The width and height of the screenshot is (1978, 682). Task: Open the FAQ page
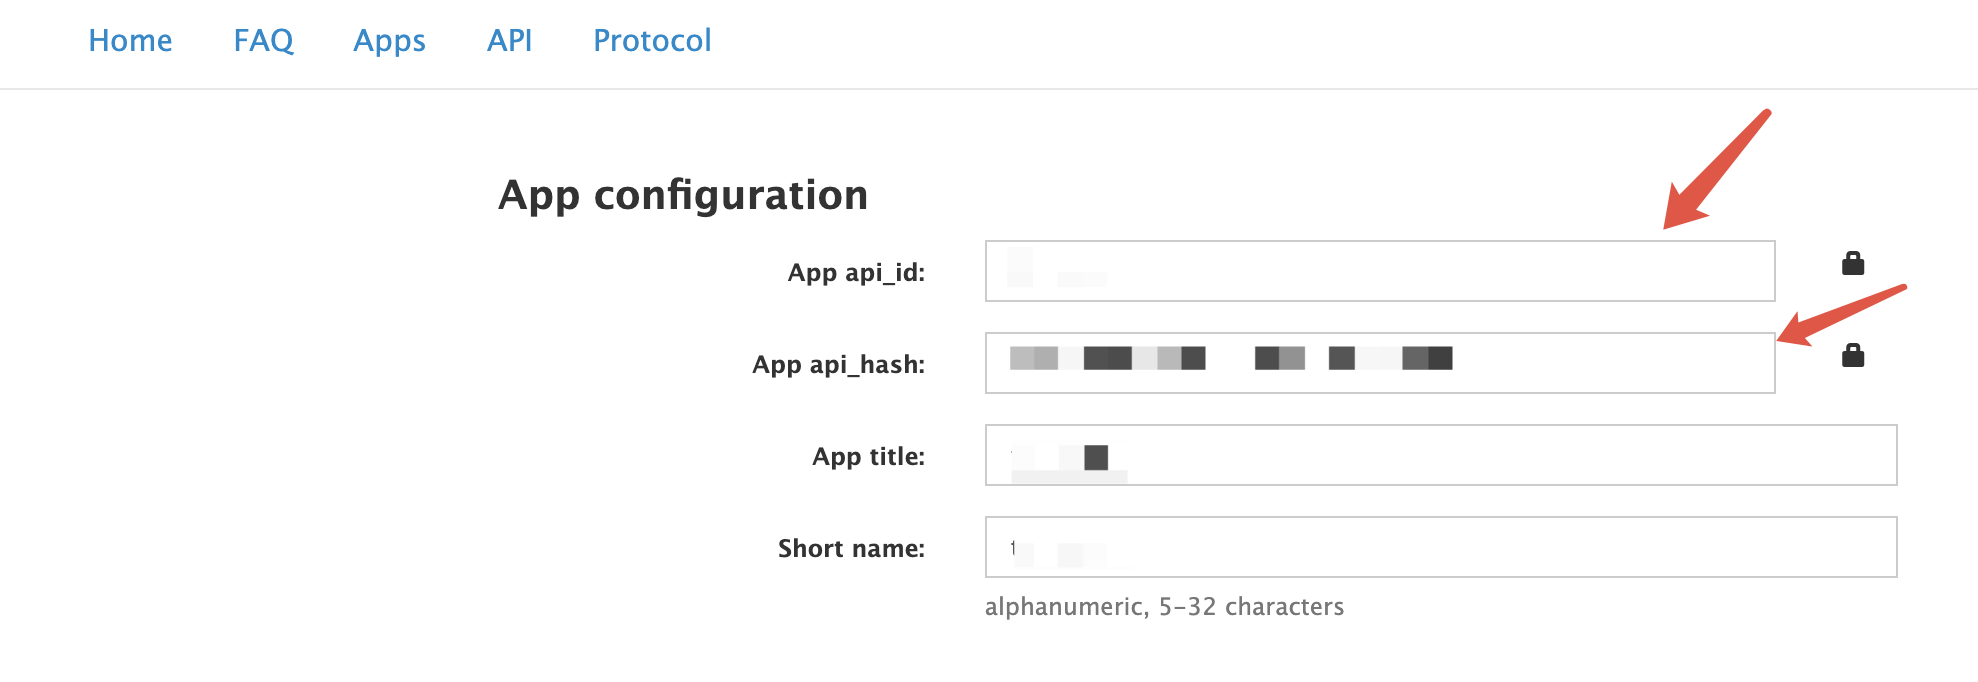point(264,41)
